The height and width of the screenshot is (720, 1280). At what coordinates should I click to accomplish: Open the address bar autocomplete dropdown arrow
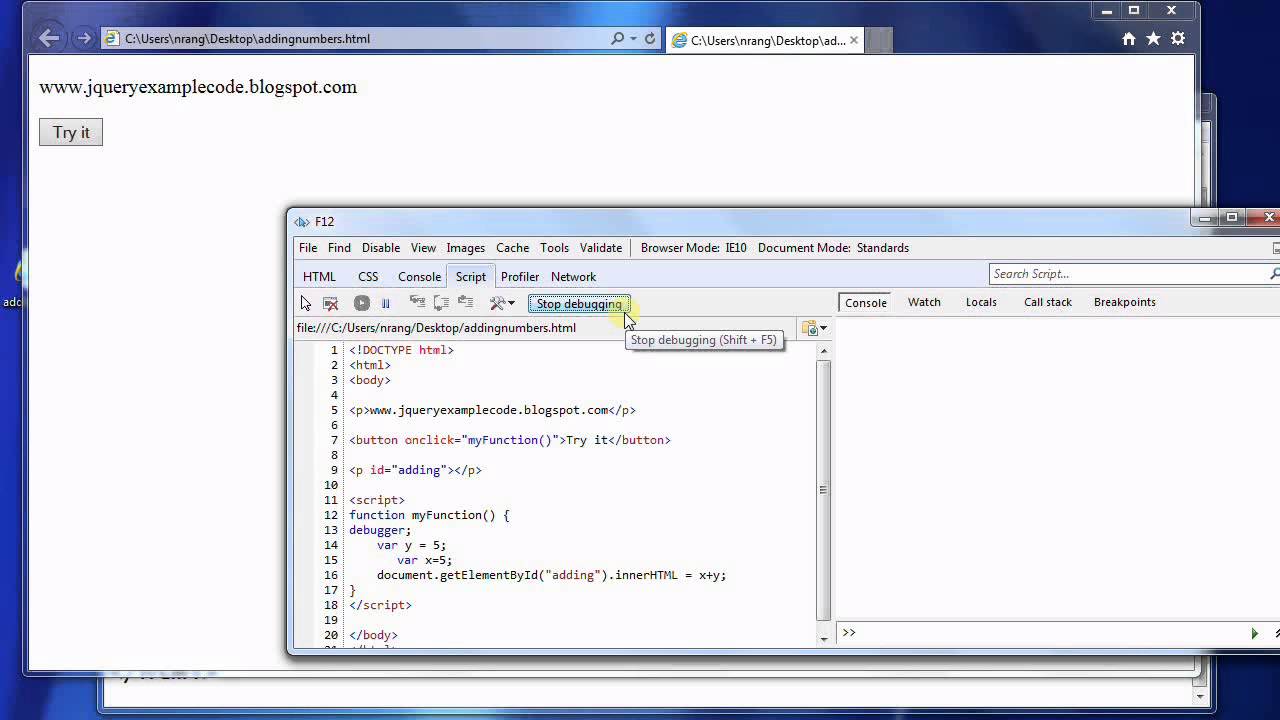pos(634,39)
